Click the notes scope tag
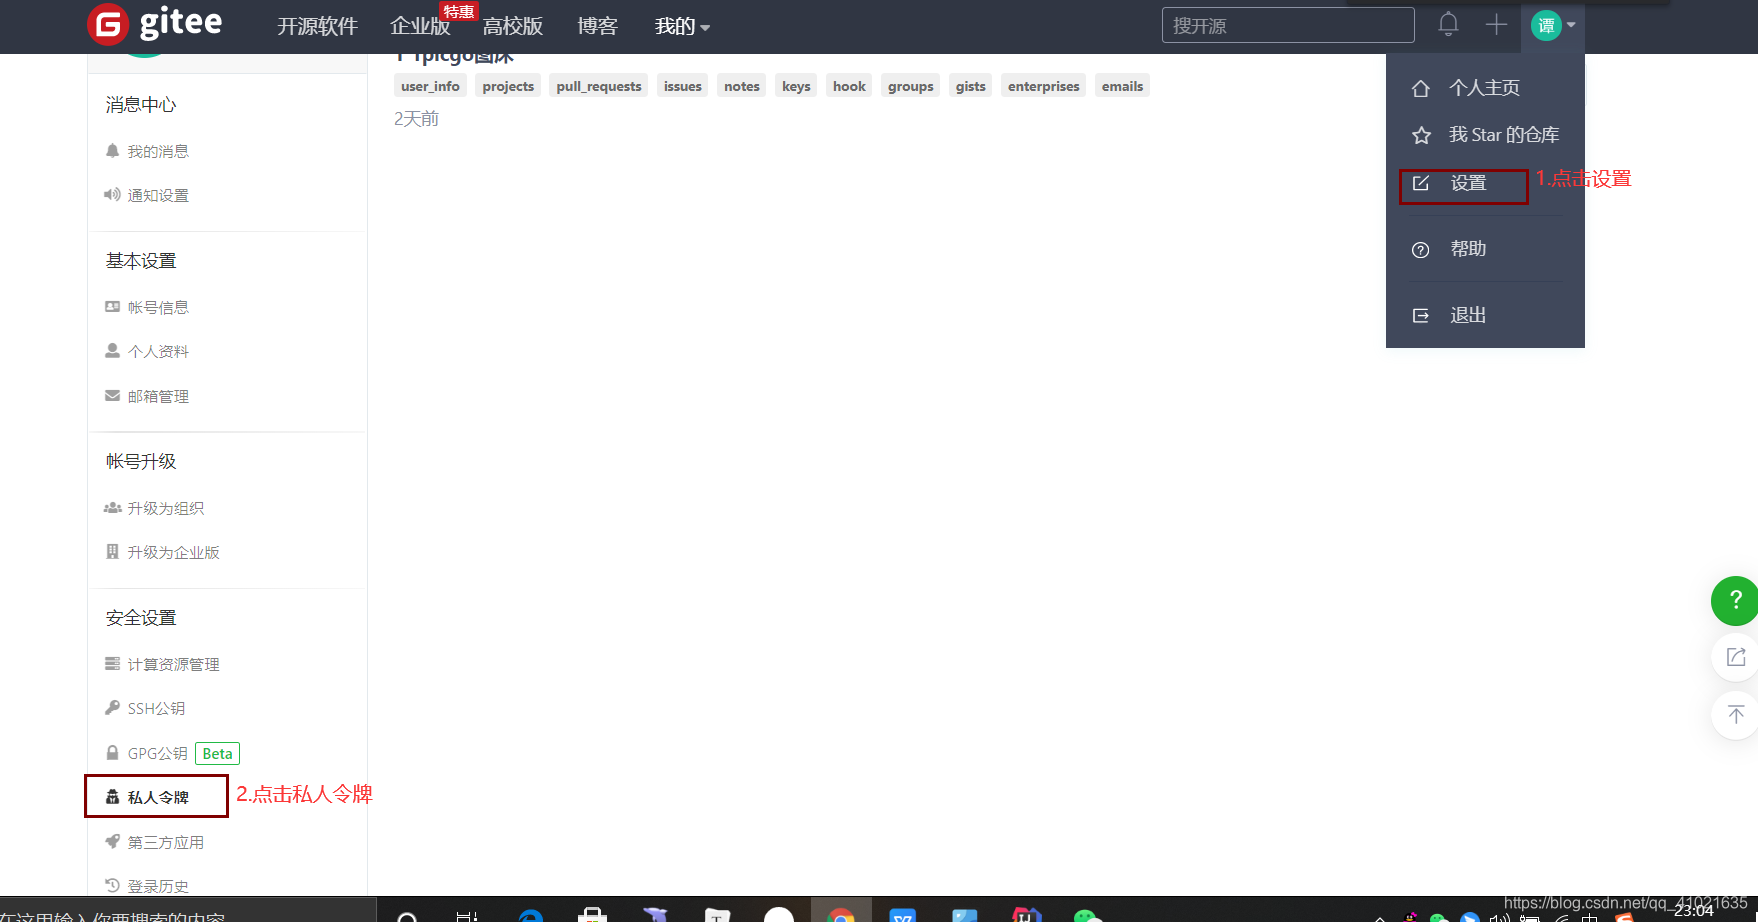 742,86
